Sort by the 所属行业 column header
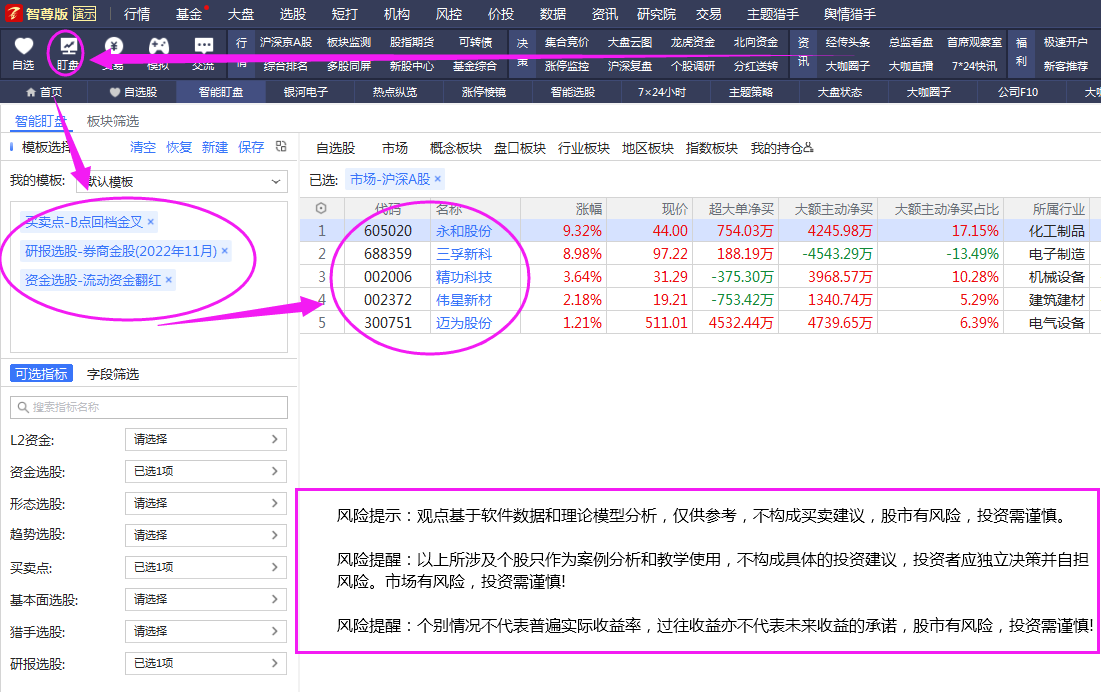The image size is (1101, 692). (1058, 209)
